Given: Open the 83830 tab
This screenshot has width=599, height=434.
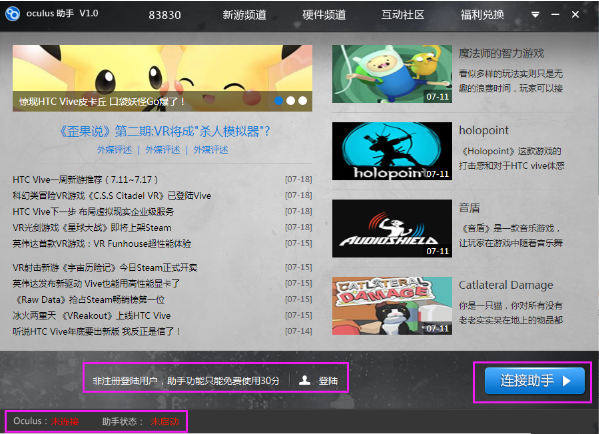Looking at the screenshot, I should click(165, 15).
